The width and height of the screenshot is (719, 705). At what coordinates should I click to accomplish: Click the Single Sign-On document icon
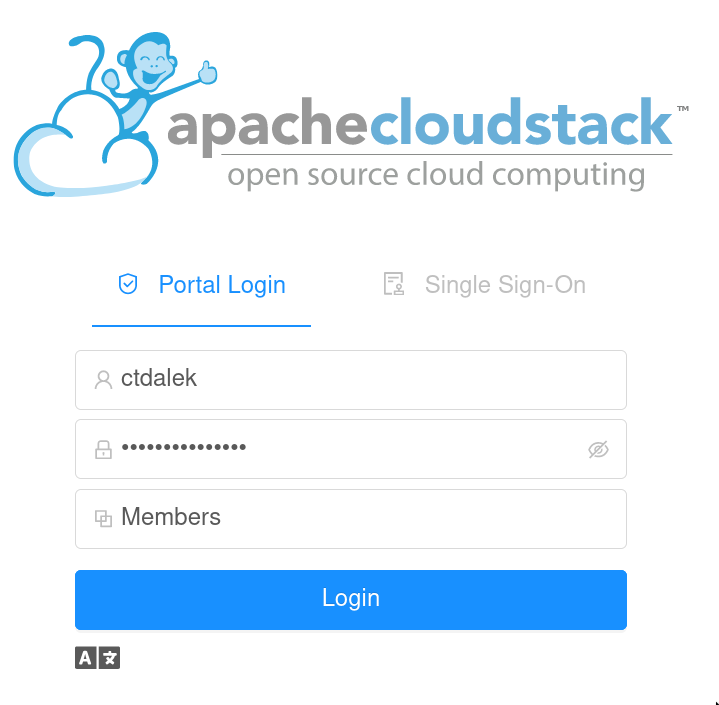pyautogui.click(x=394, y=284)
